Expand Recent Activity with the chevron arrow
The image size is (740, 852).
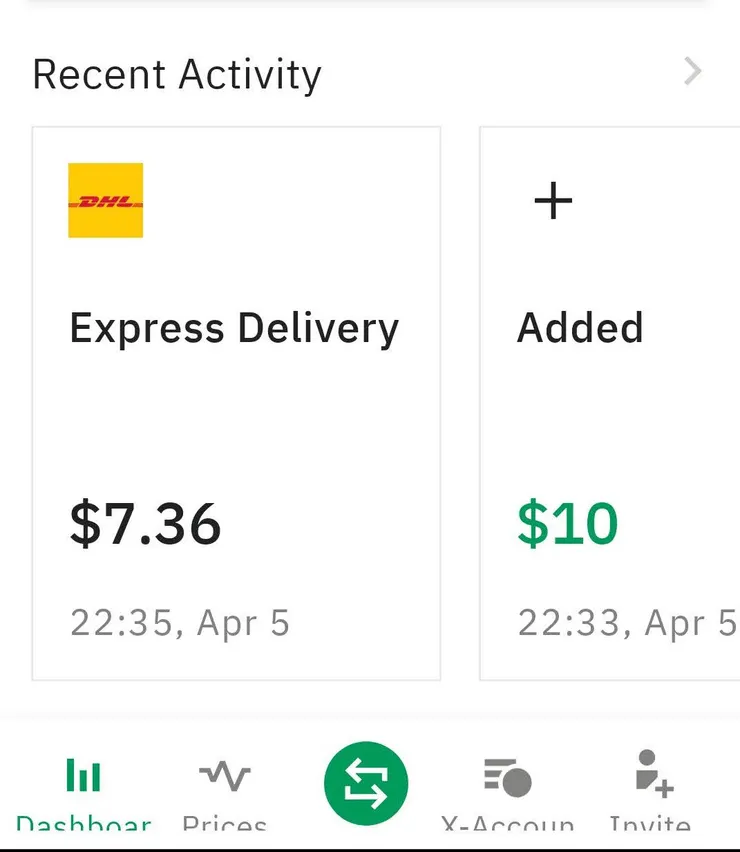point(692,72)
